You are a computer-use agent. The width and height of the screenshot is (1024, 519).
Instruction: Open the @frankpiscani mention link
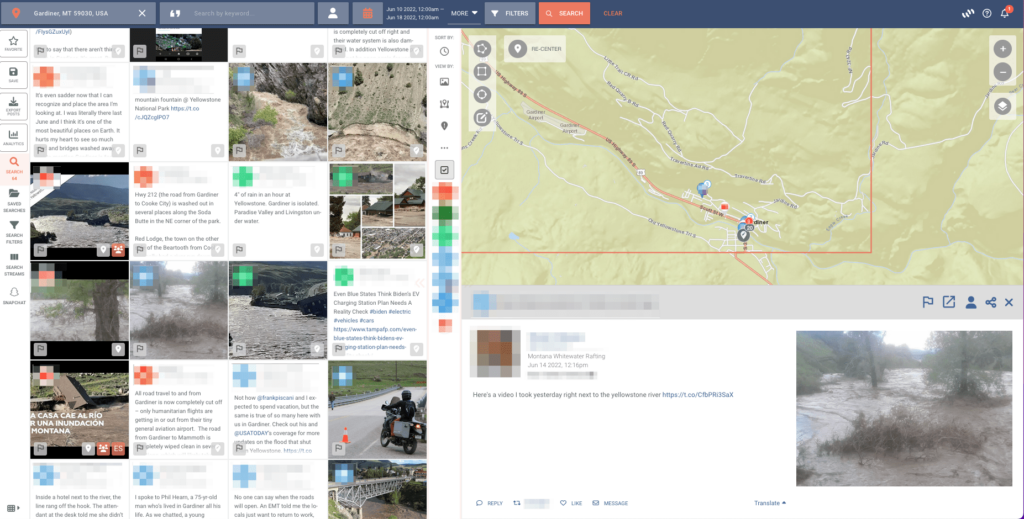(276, 398)
